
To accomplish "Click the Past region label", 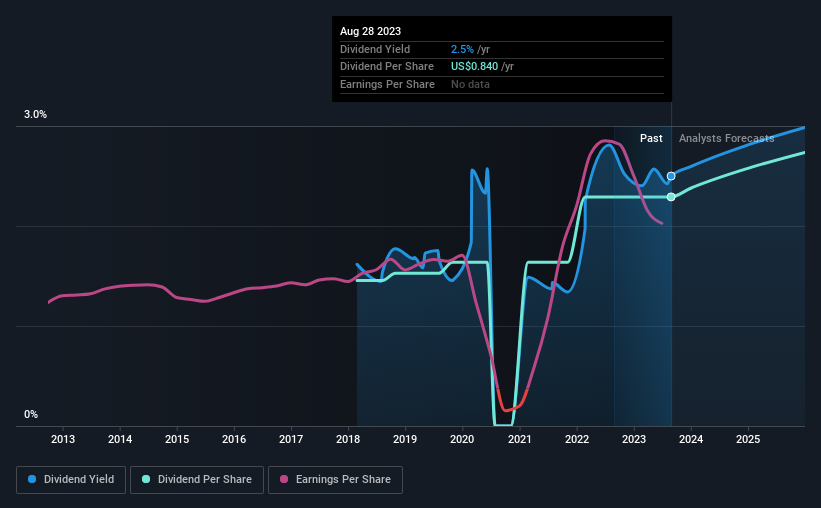I will point(651,138).
